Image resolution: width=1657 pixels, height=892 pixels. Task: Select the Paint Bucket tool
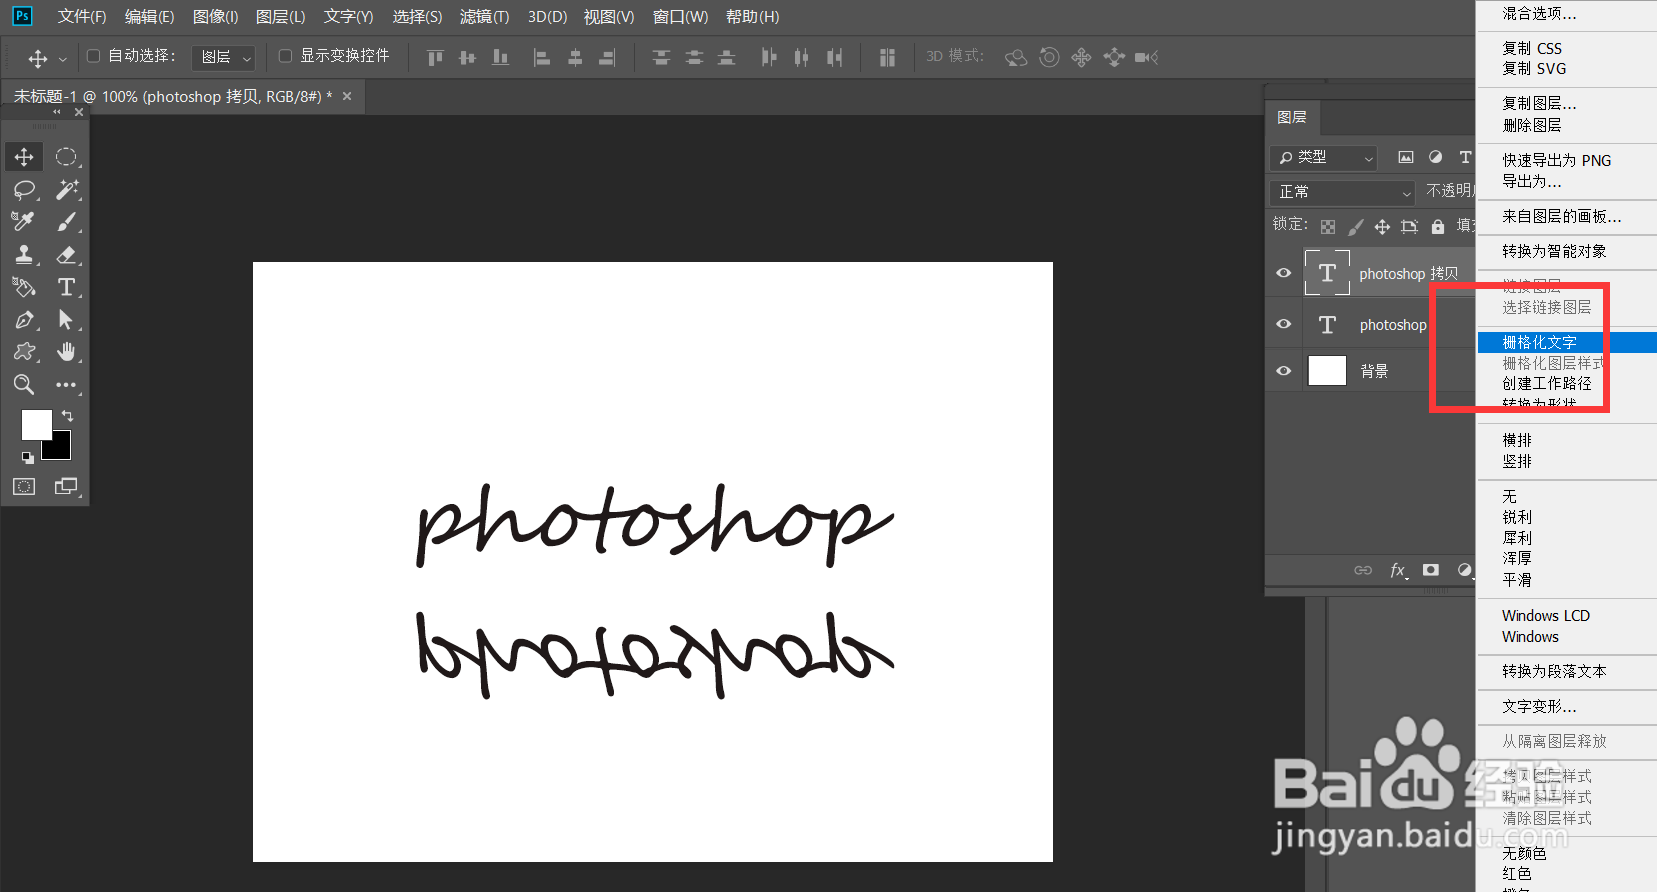coord(24,287)
